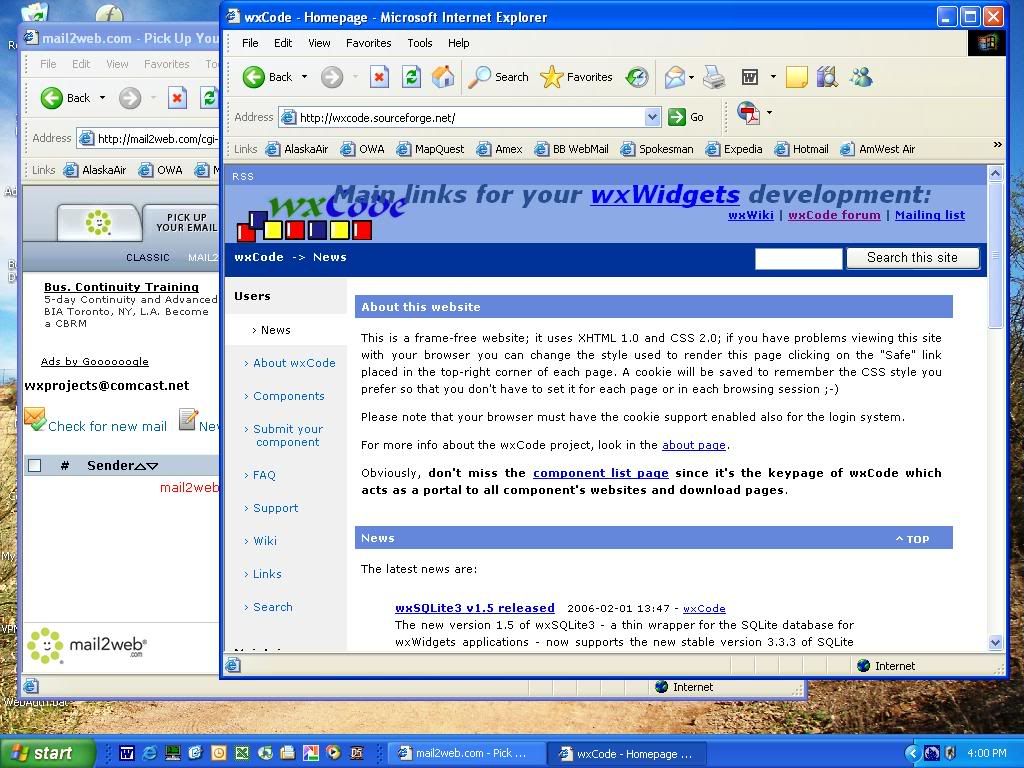This screenshot has width=1024, height=768.
Task: Open the Tools menu in the wxCode window
Action: (419, 43)
